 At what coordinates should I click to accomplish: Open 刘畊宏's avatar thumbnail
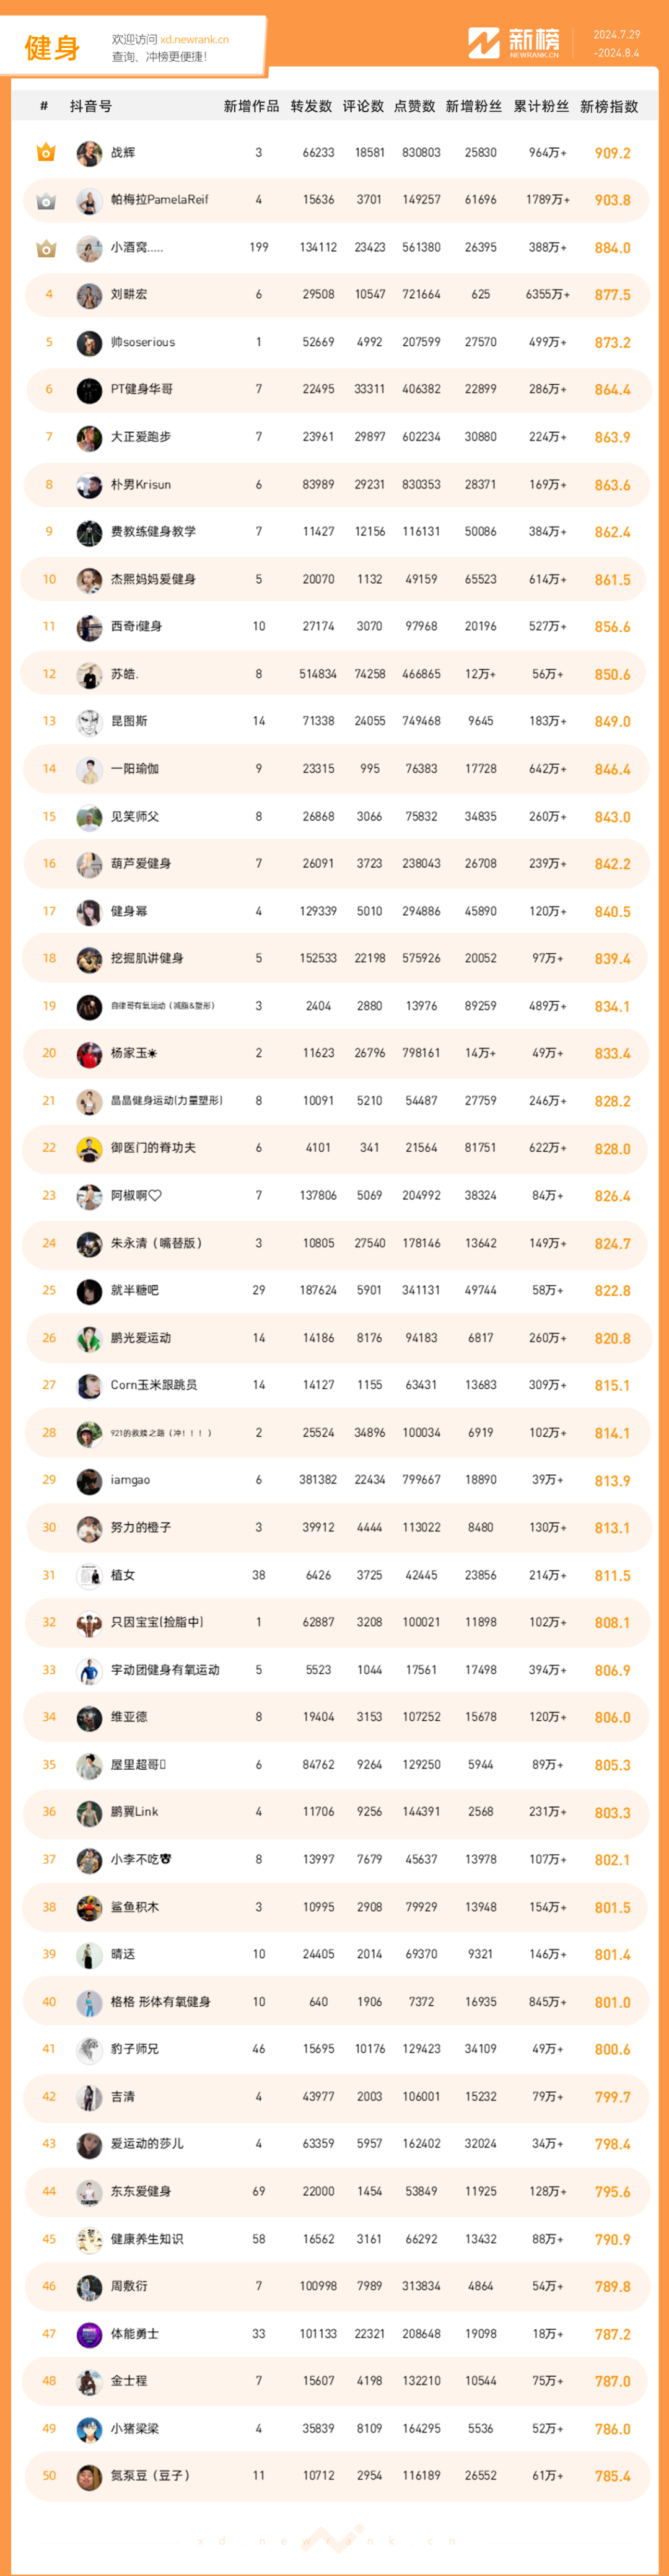point(89,296)
